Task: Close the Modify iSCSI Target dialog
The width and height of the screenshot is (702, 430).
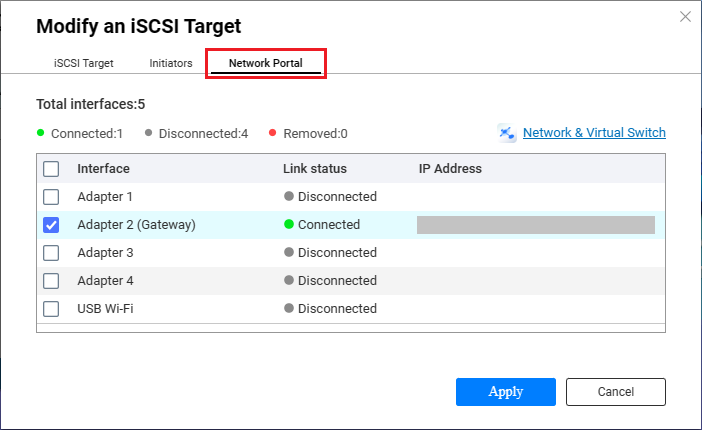Action: pos(685,17)
